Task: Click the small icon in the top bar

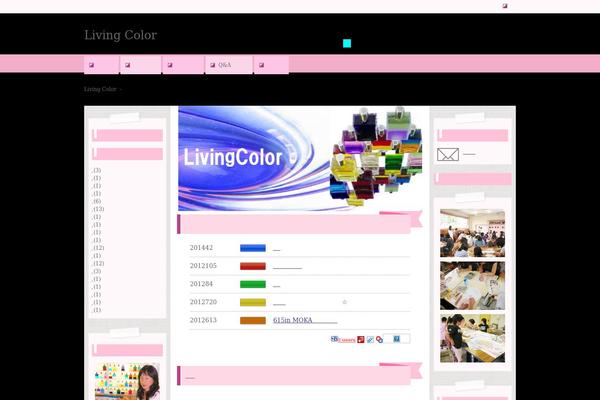Action: (x=505, y=6)
